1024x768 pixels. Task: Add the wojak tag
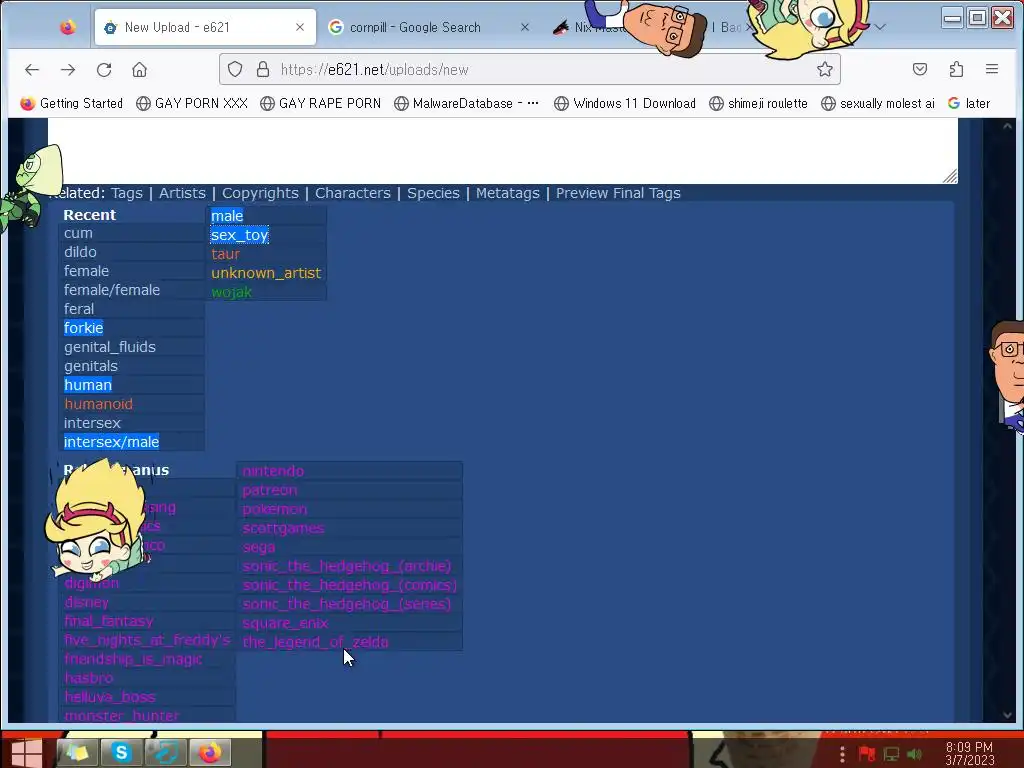tap(231, 292)
